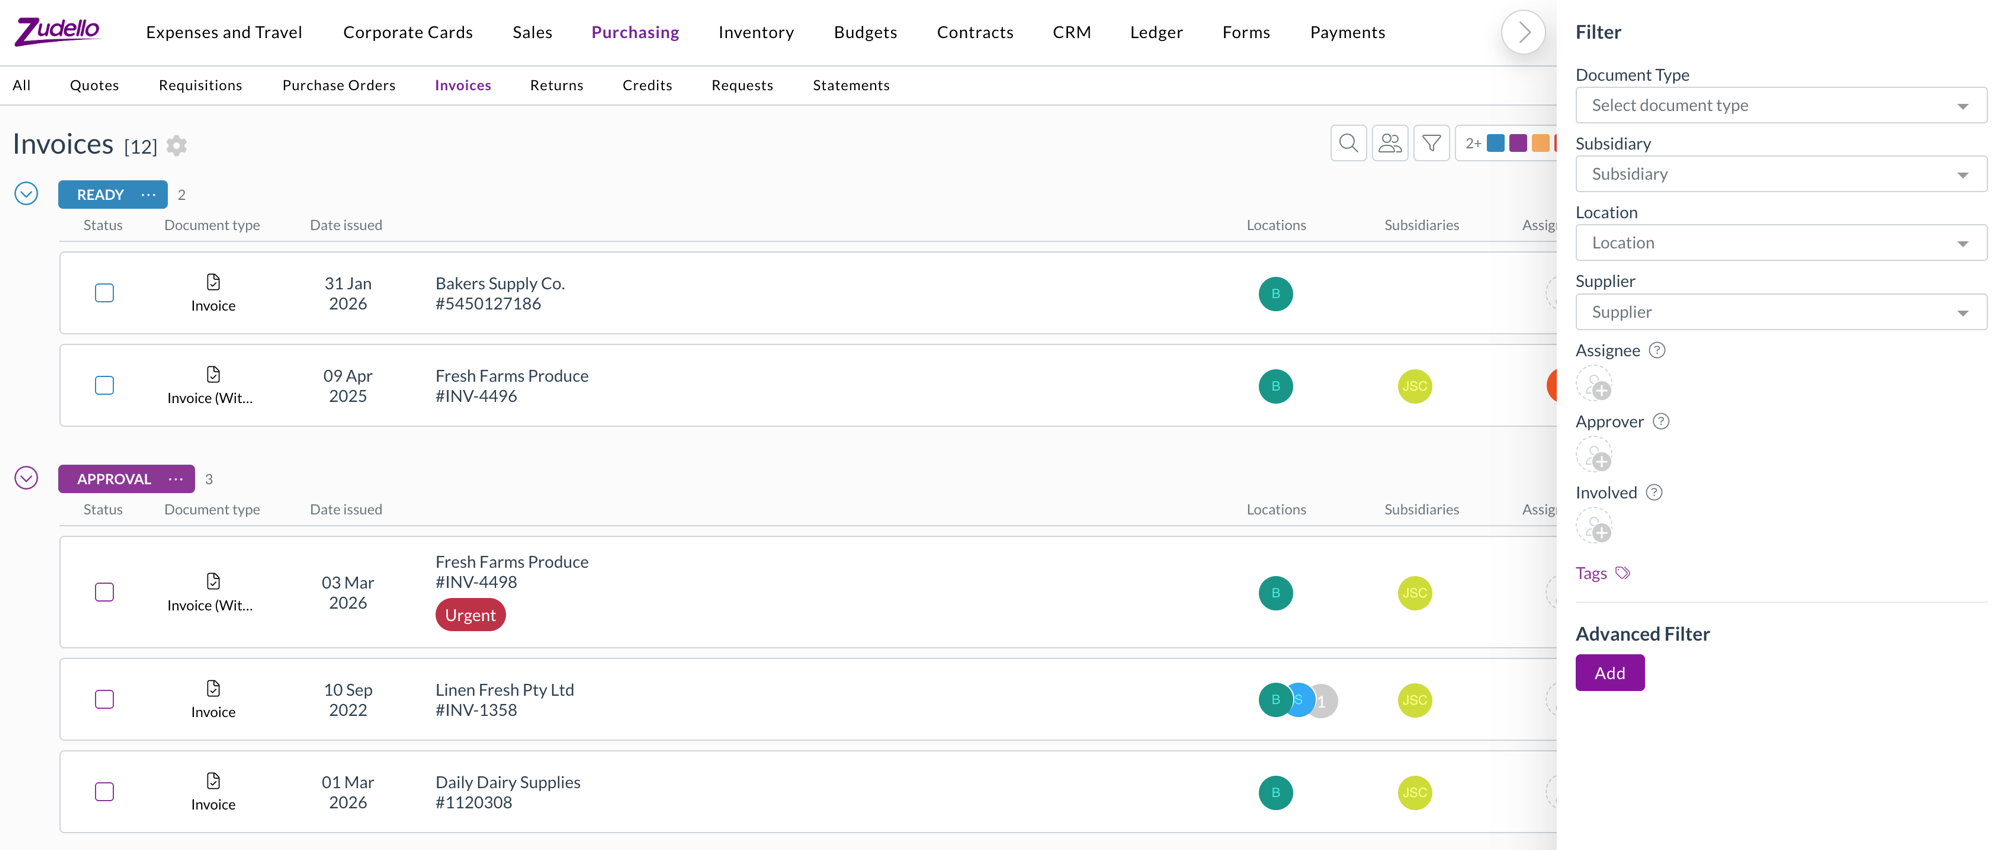Screen dimensions: 2000x850
Task: View the Statements tab
Action: [x=851, y=85]
